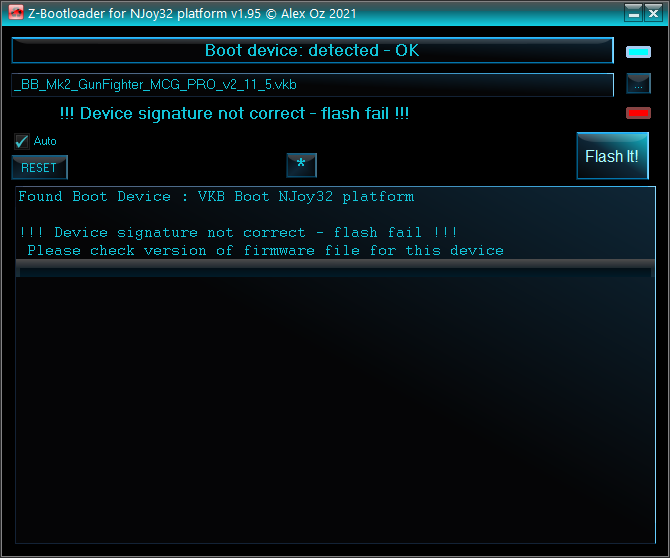Minimize the Z-Bootloader window

click(634, 13)
